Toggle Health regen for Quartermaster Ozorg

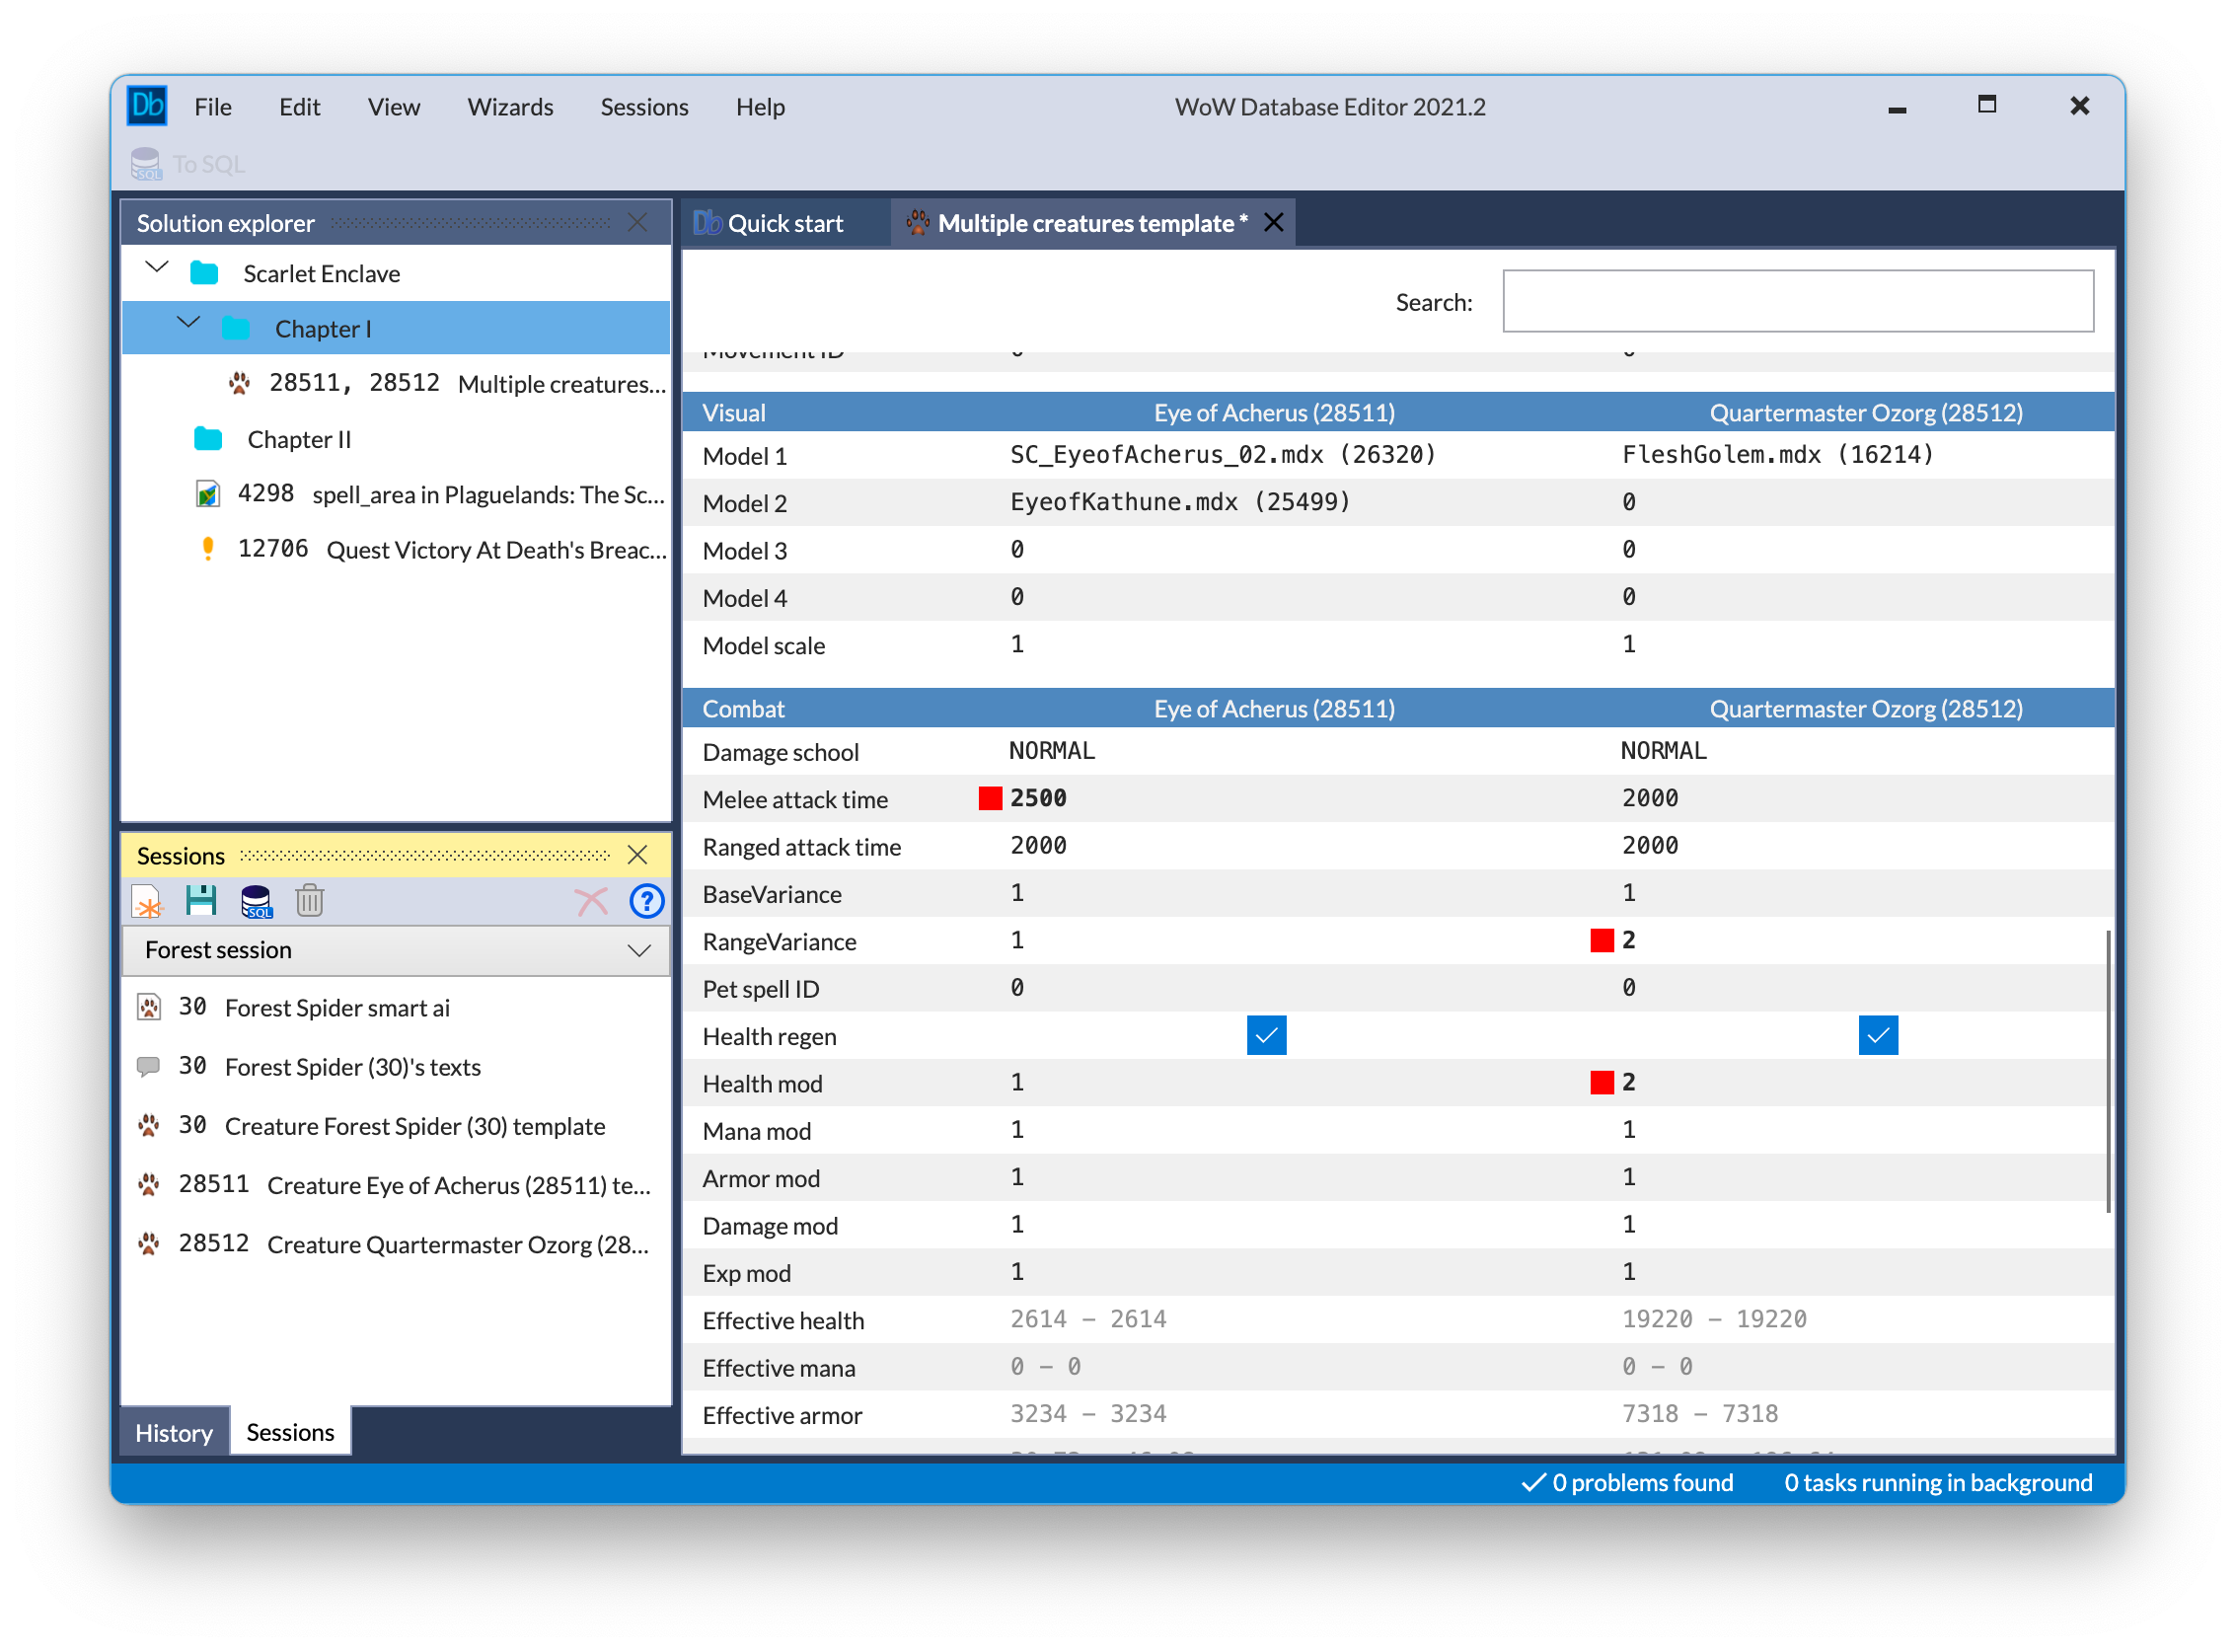click(1877, 1036)
